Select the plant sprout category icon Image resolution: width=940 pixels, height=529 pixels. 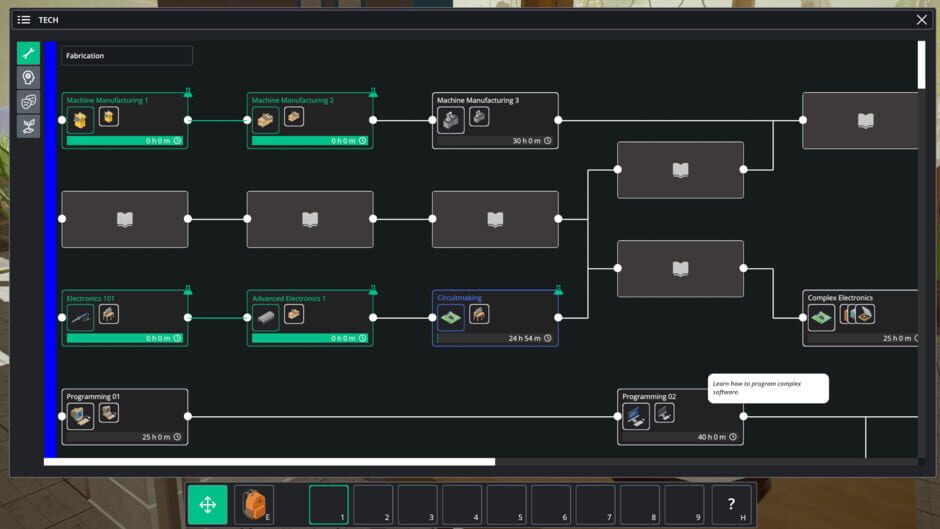(28, 126)
